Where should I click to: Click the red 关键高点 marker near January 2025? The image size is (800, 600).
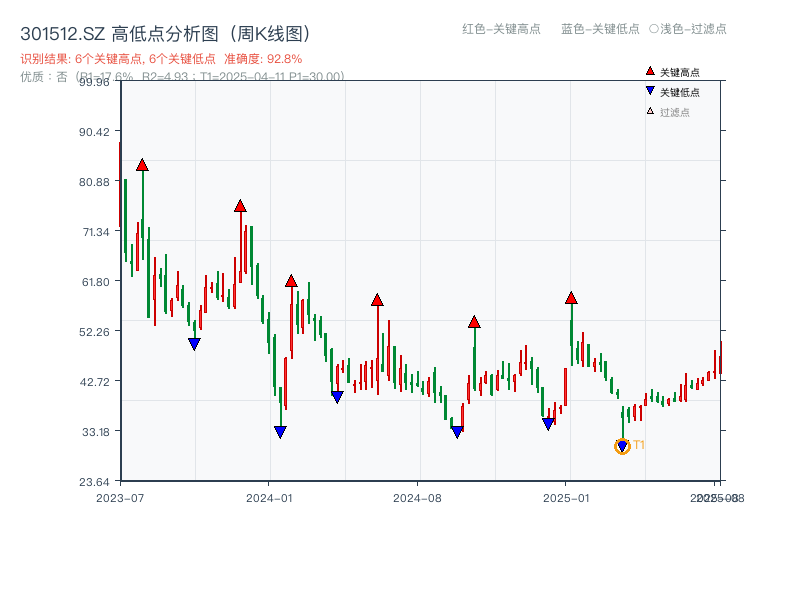[x=571, y=297]
